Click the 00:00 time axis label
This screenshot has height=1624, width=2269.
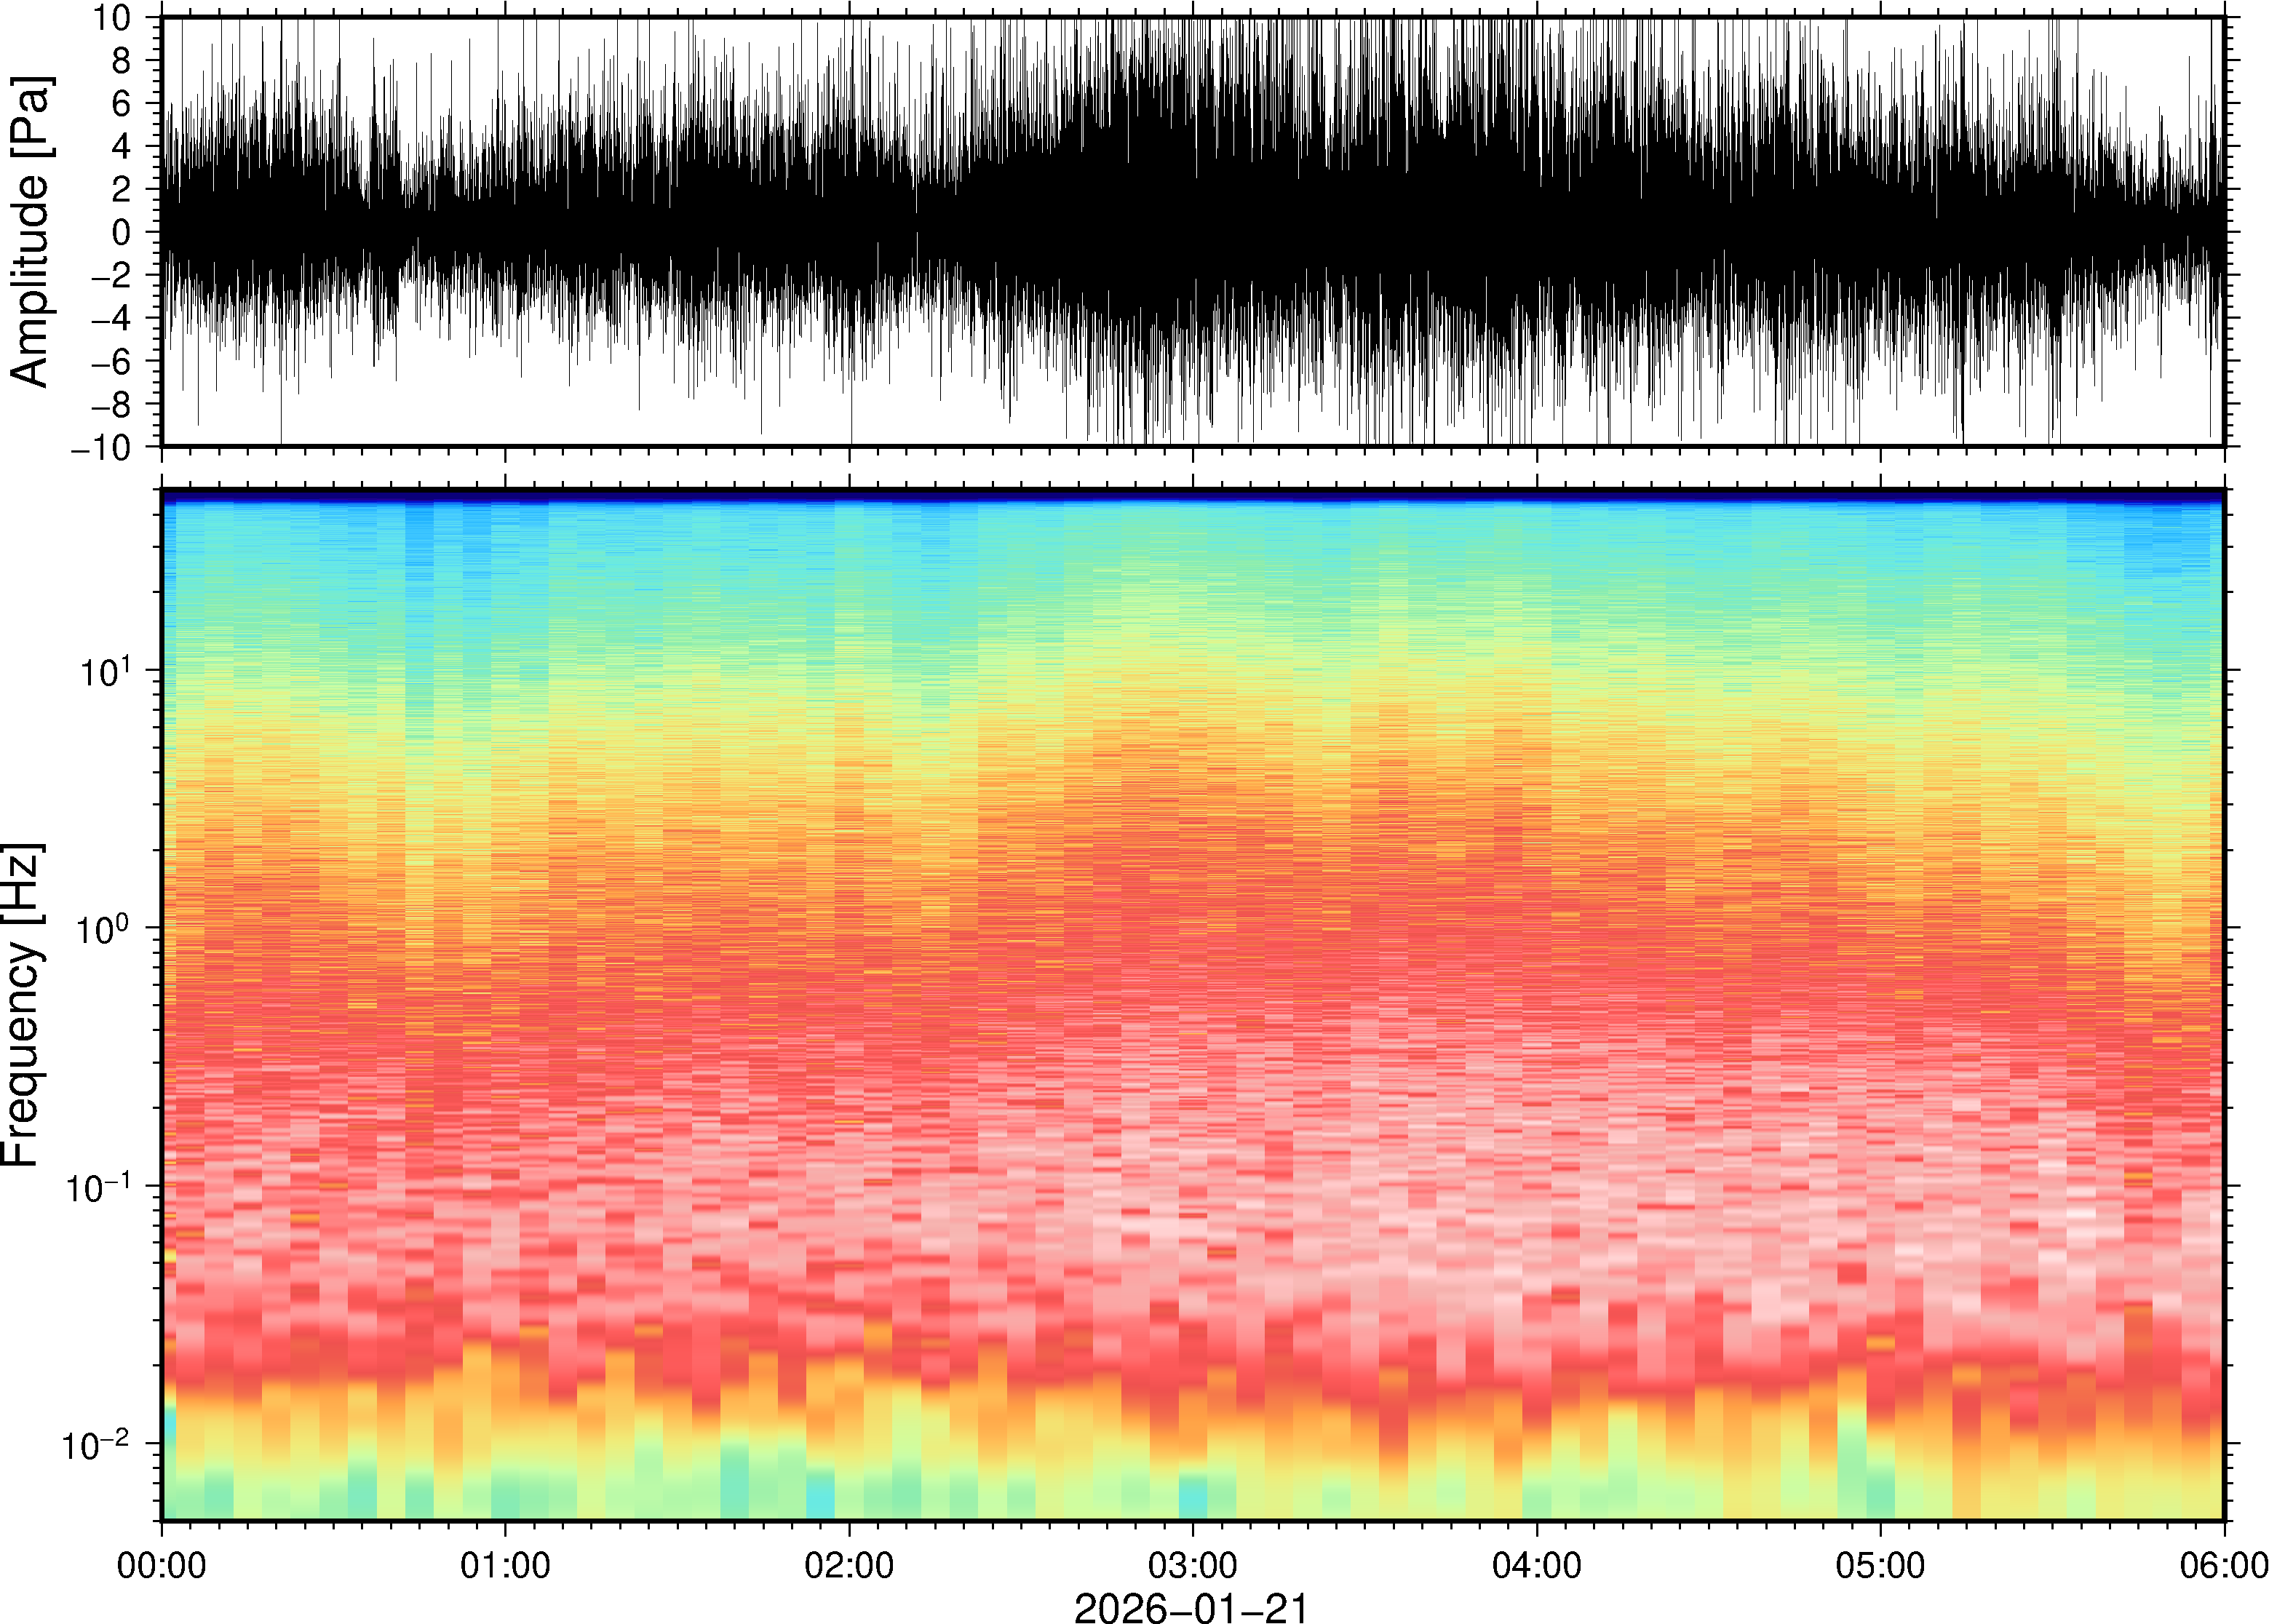coord(162,1565)
